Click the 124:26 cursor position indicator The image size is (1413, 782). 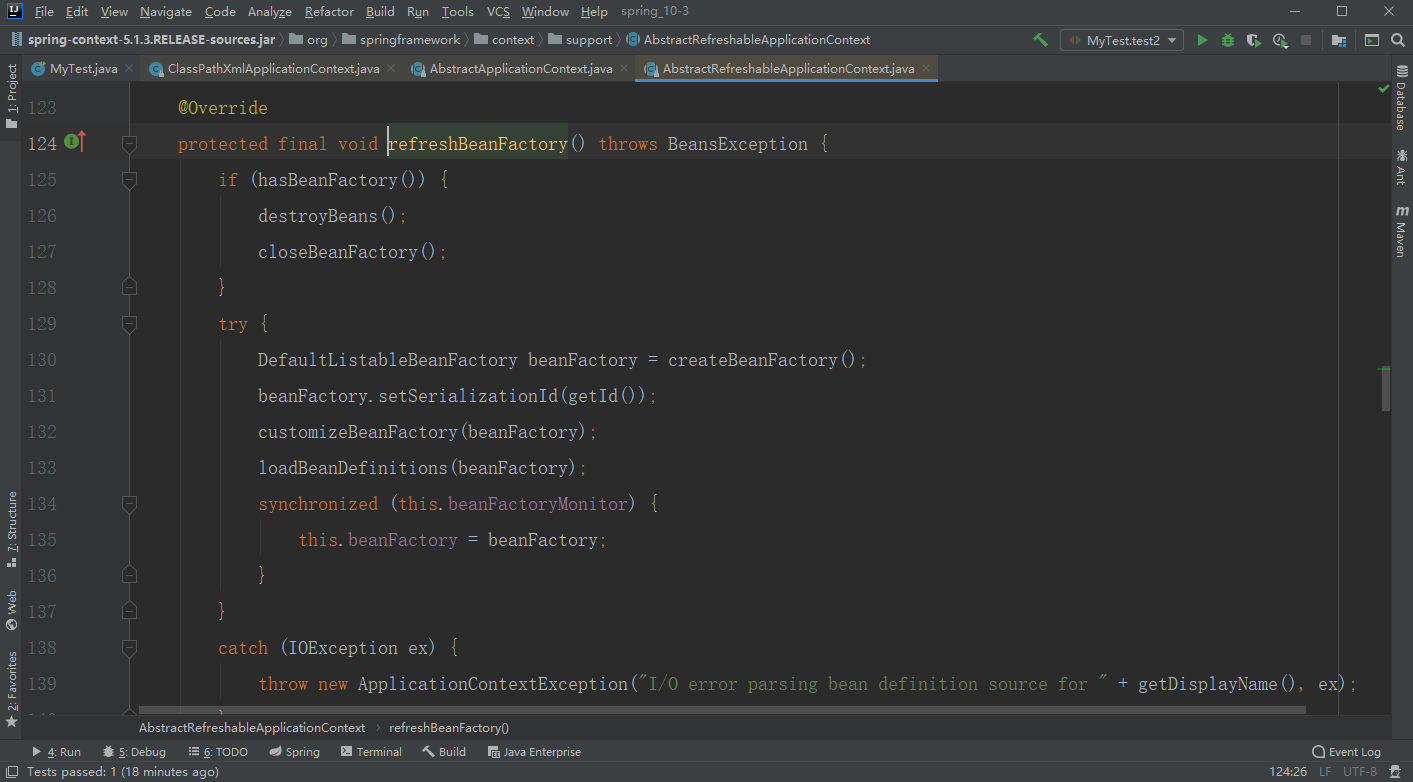1288,772
